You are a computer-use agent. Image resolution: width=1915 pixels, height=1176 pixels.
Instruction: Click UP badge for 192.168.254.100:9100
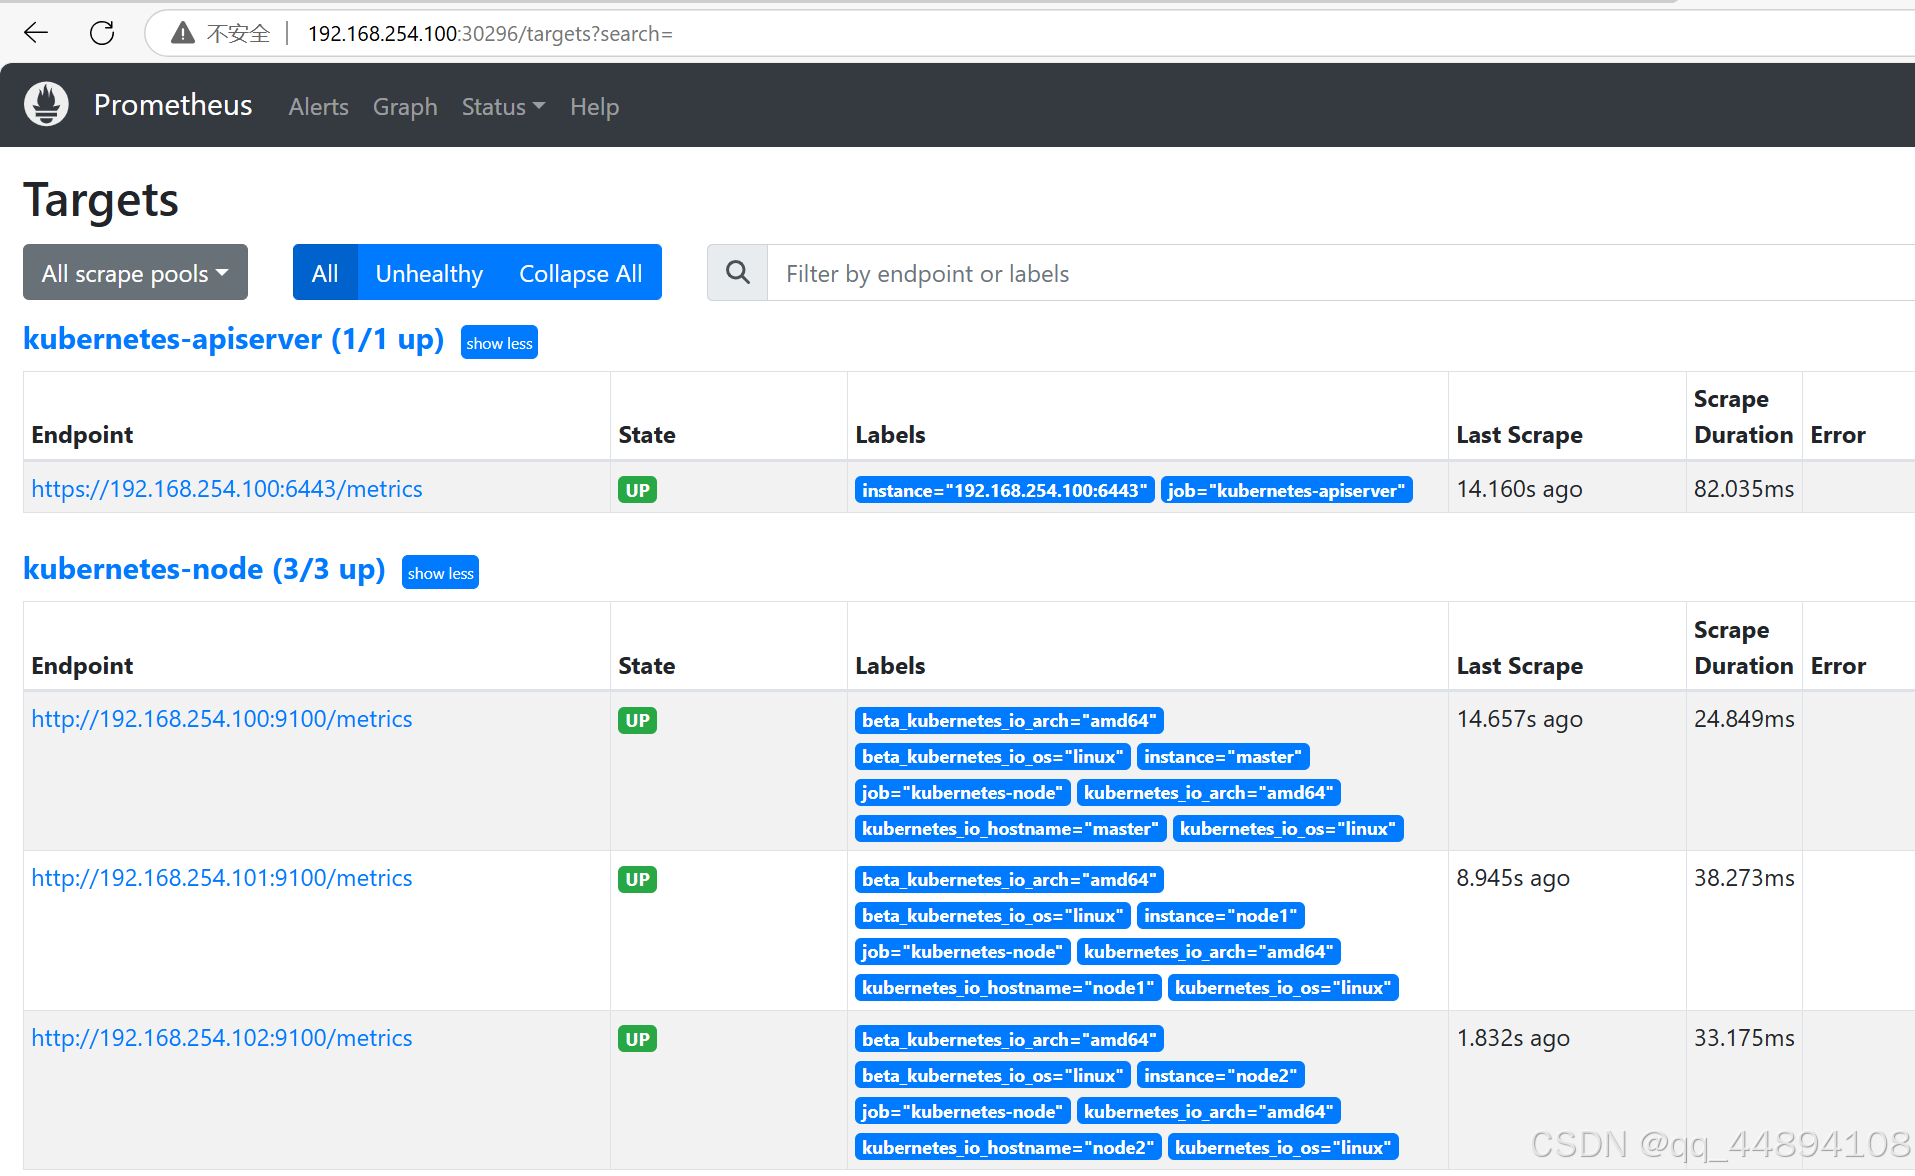[637, 720]
